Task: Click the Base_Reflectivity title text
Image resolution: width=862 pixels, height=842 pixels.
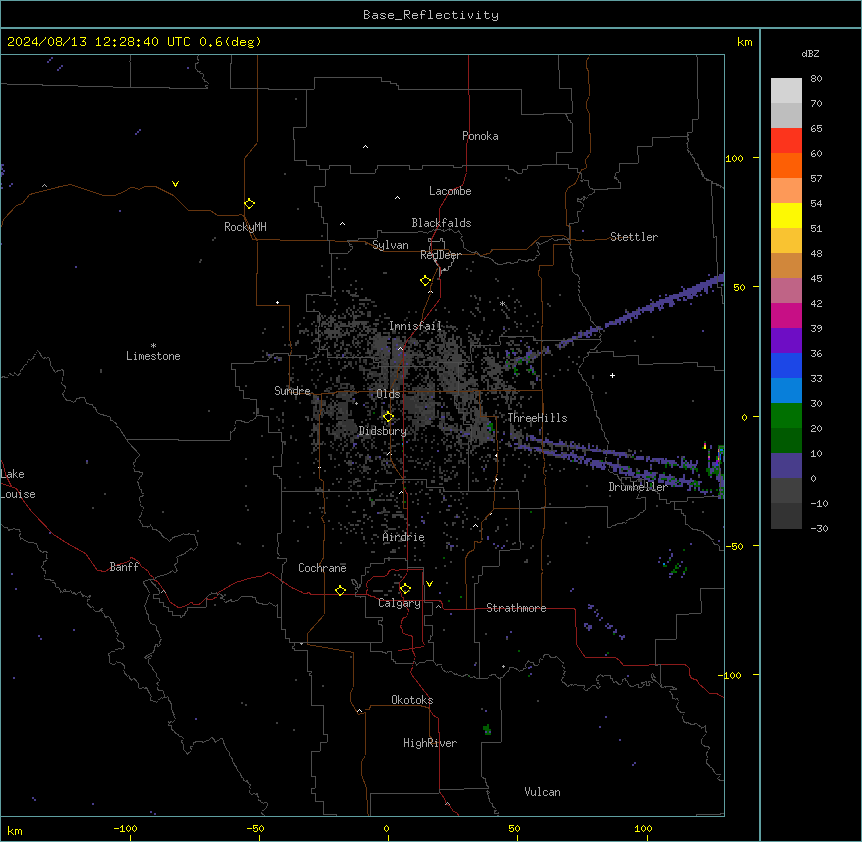Action: pyautogui.click(x=431, y=15)
